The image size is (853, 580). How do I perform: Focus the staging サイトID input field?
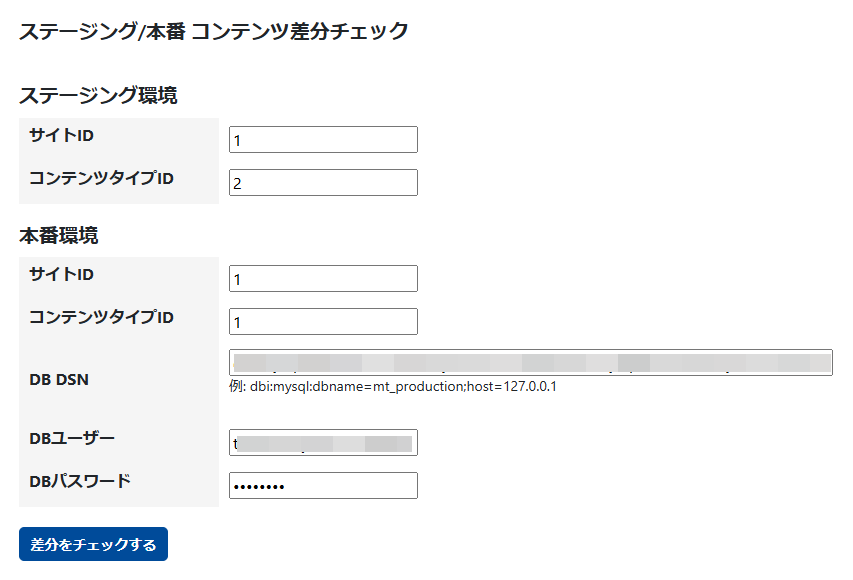[322, 140]
